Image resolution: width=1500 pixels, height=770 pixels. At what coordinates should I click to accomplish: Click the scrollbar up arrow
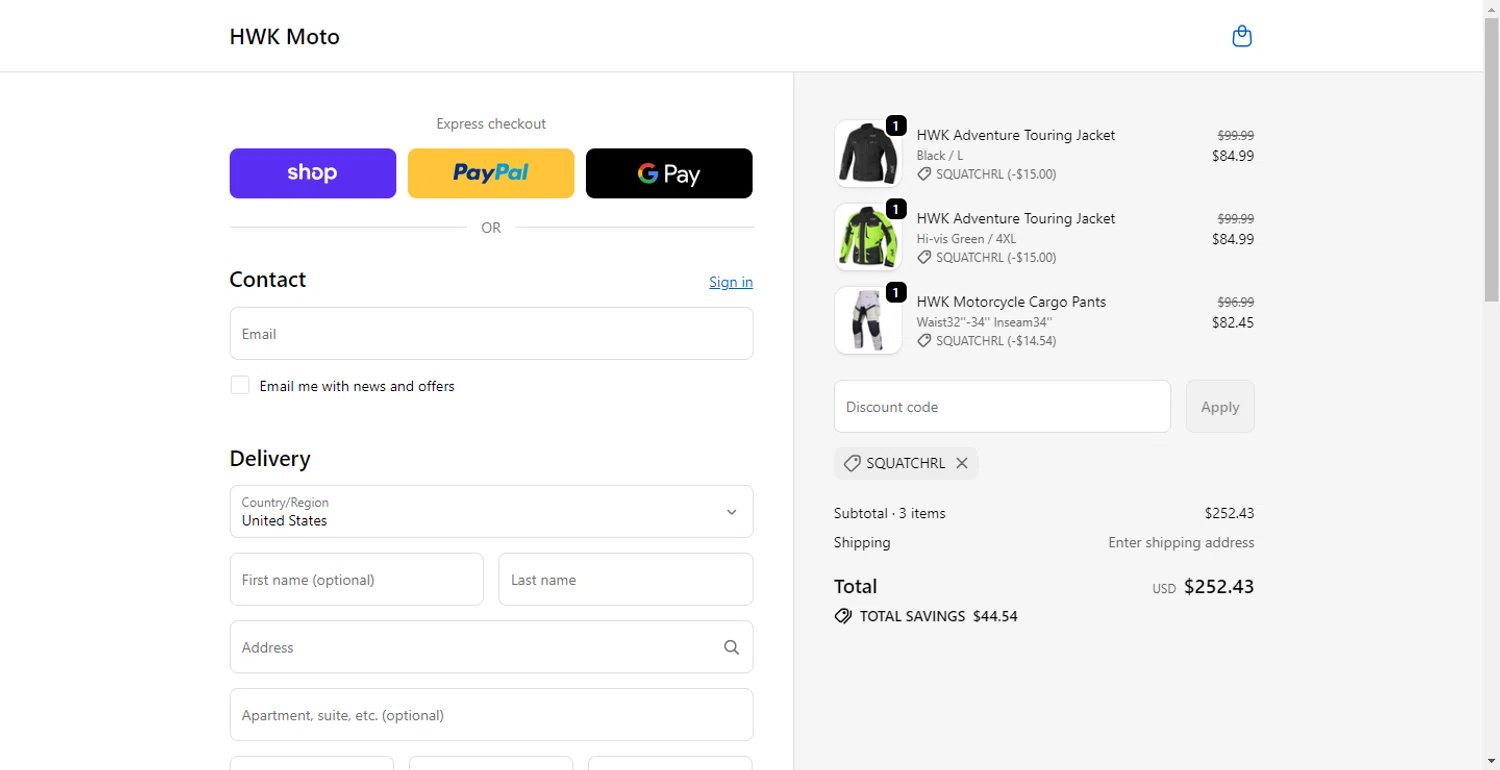pos(1491,8)
